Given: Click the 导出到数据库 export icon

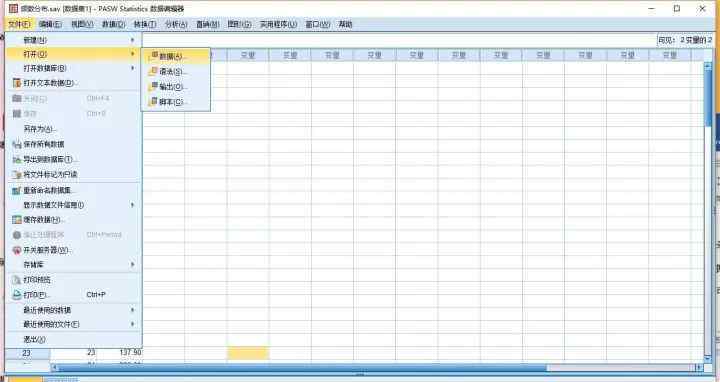Looking at the screenshot, I should click(17, 159).
